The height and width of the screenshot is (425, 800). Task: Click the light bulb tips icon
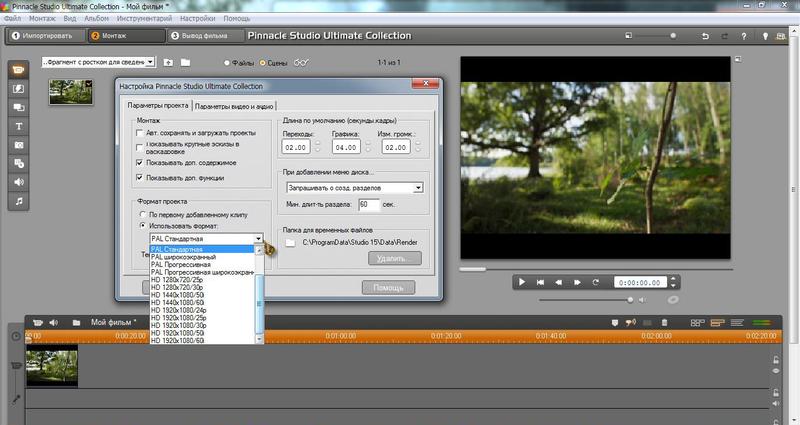click(765, 36)
